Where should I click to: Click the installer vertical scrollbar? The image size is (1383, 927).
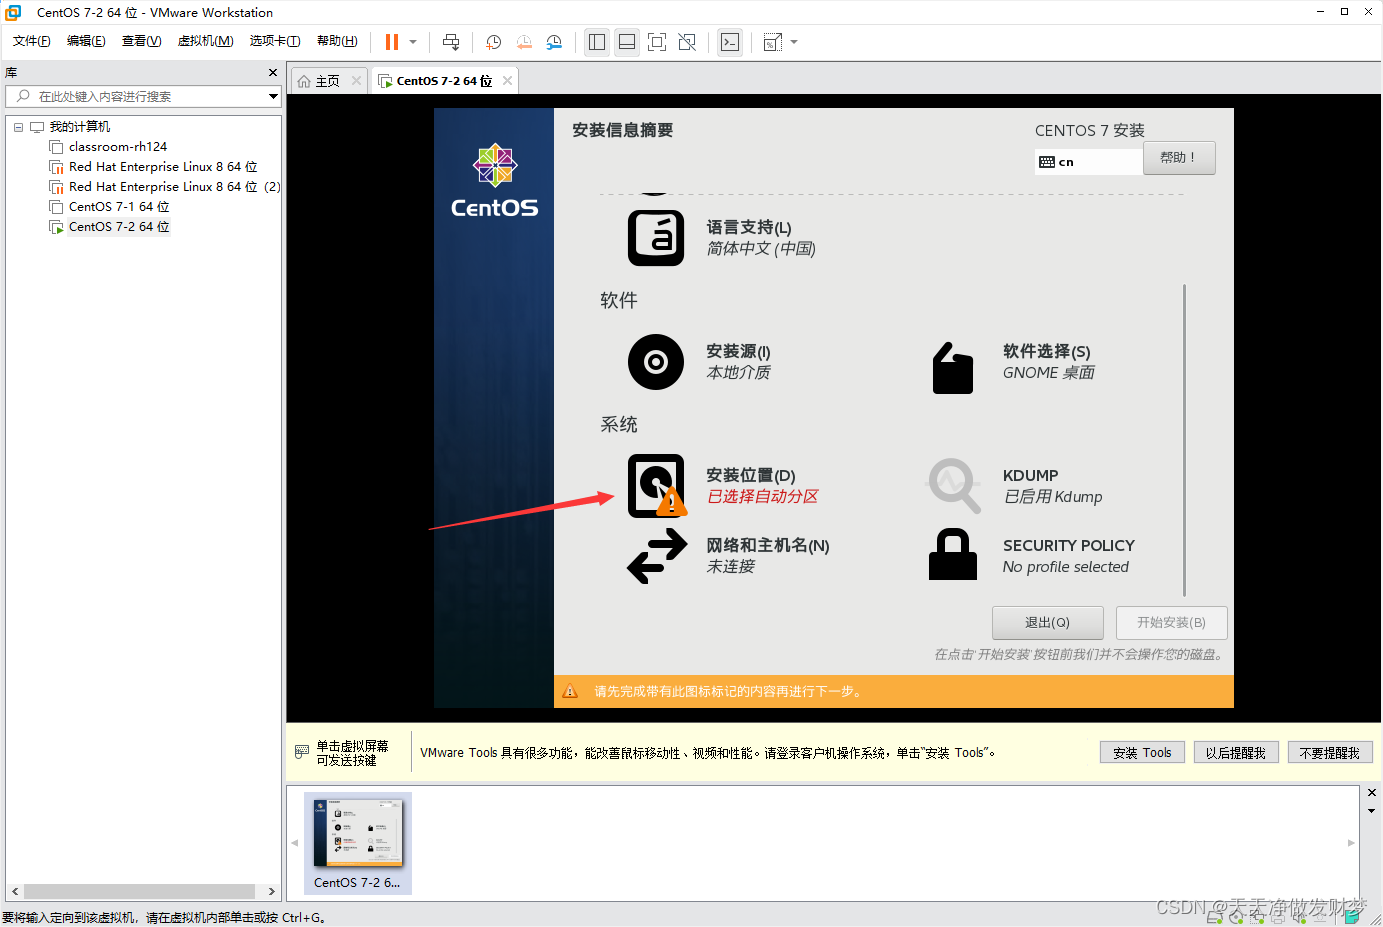pos(1184,440)
